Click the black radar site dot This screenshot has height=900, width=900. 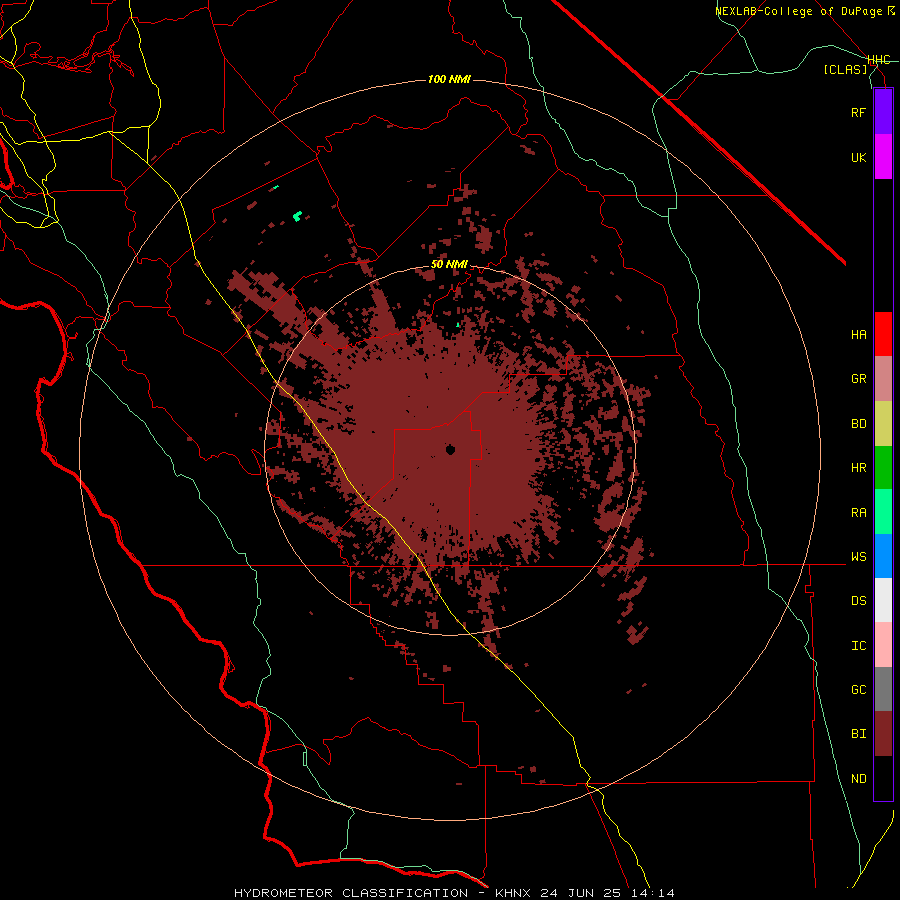pyautogui.click(x=451, y=450)
